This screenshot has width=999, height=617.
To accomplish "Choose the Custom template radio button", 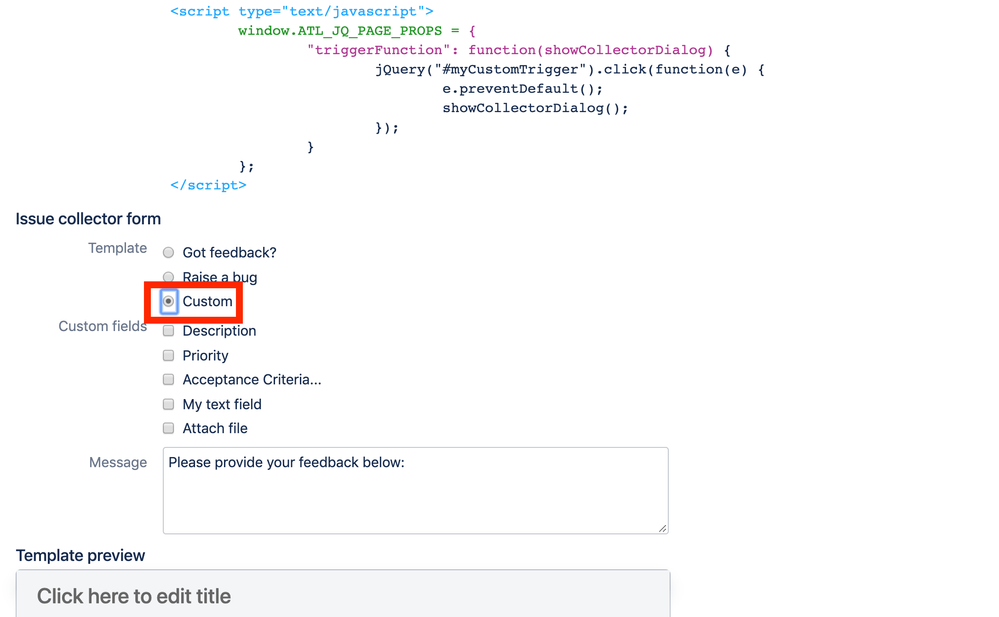I will point(168,301).
